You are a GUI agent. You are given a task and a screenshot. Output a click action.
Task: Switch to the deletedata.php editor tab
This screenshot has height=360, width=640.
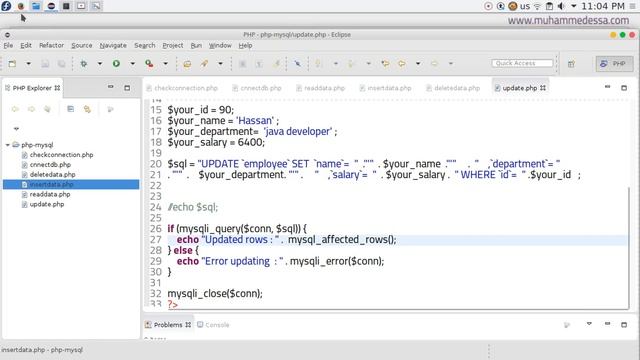[453, 88]
